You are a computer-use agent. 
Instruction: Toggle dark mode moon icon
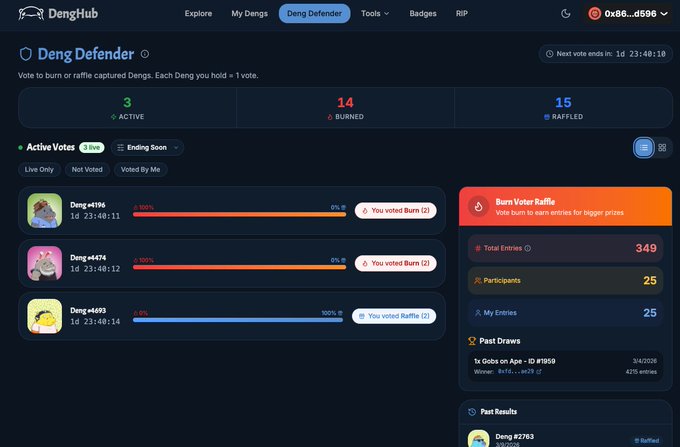click(x=566, y=13)
